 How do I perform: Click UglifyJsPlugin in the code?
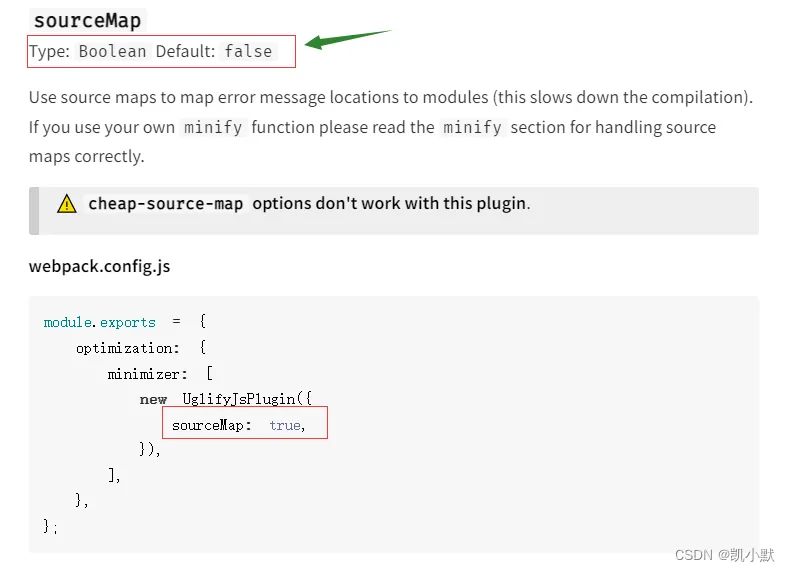pyautogui.click(x=239, y=400)
